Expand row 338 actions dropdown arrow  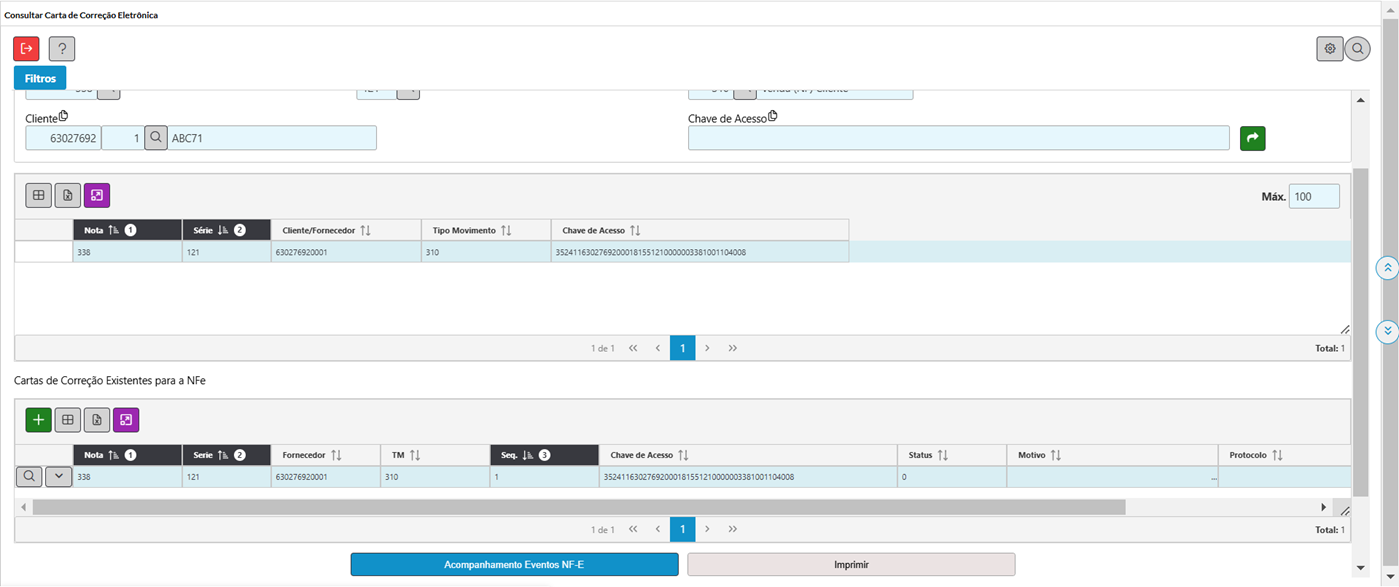[x=59, y=477]
